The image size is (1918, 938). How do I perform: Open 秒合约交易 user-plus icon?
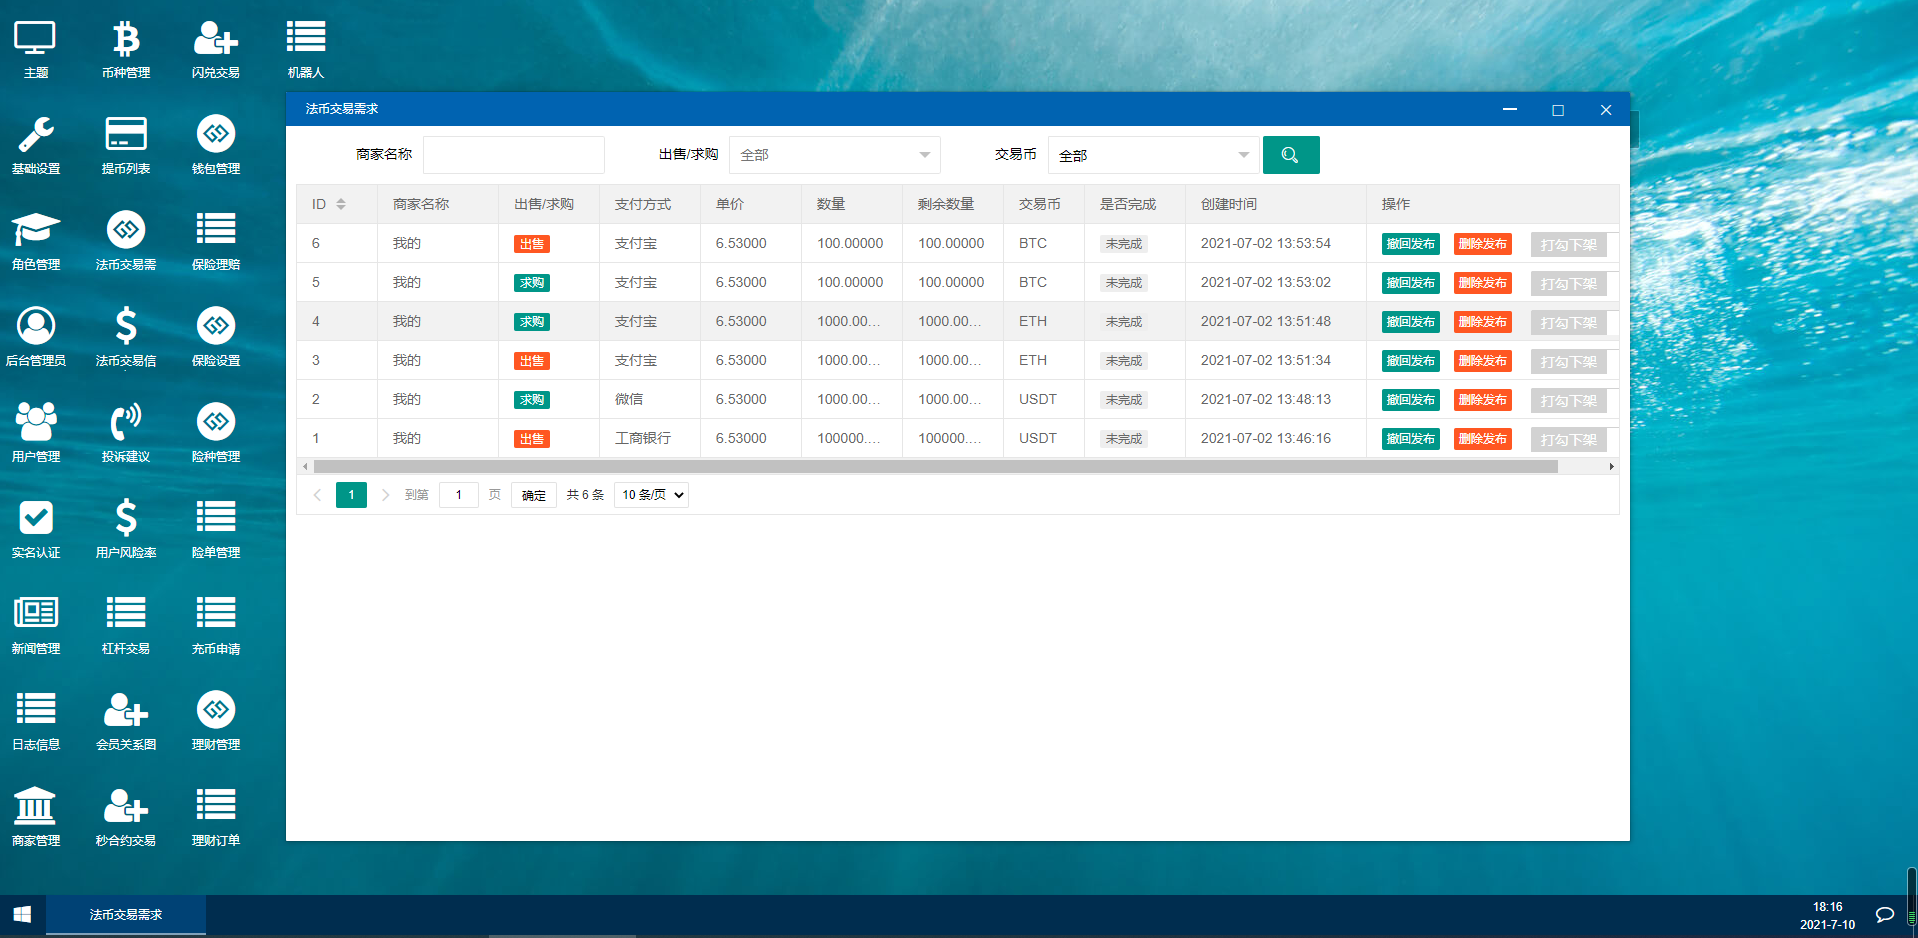tap(126, 817)
